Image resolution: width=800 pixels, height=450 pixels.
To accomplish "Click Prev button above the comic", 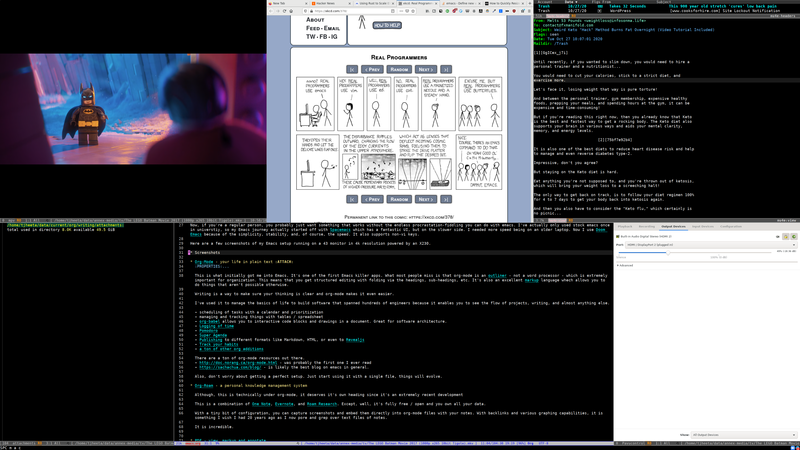I will pyautogui.click(x=372, y=69).
